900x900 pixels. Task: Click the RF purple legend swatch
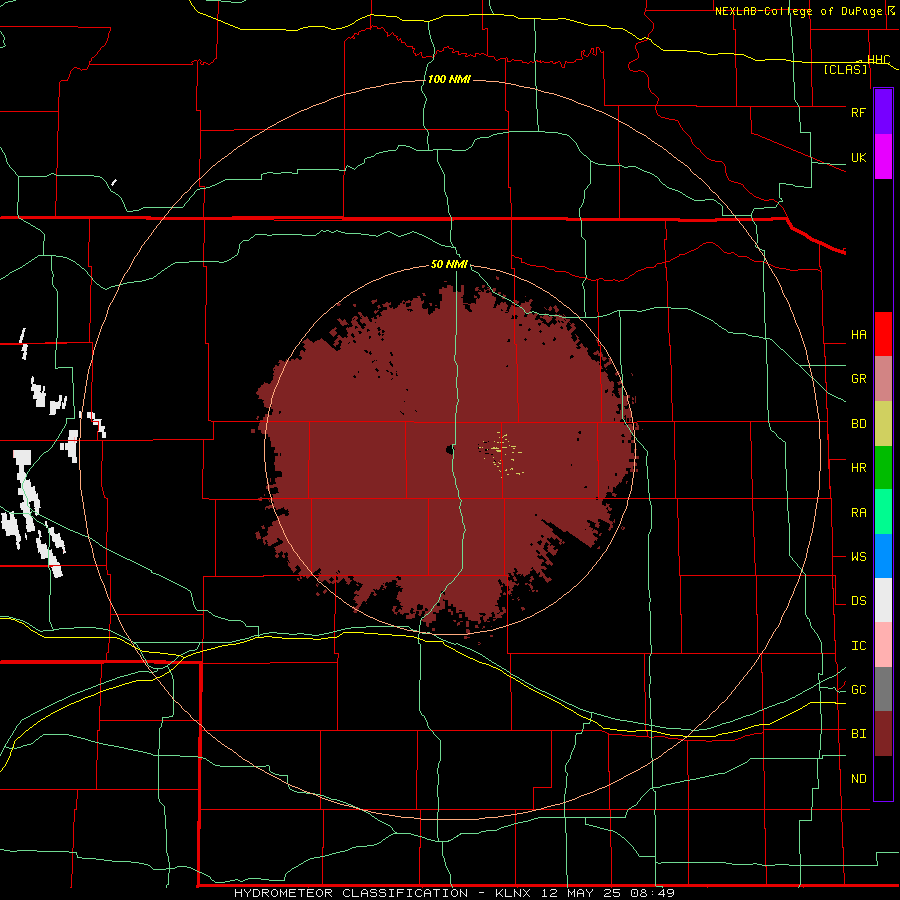883,111
